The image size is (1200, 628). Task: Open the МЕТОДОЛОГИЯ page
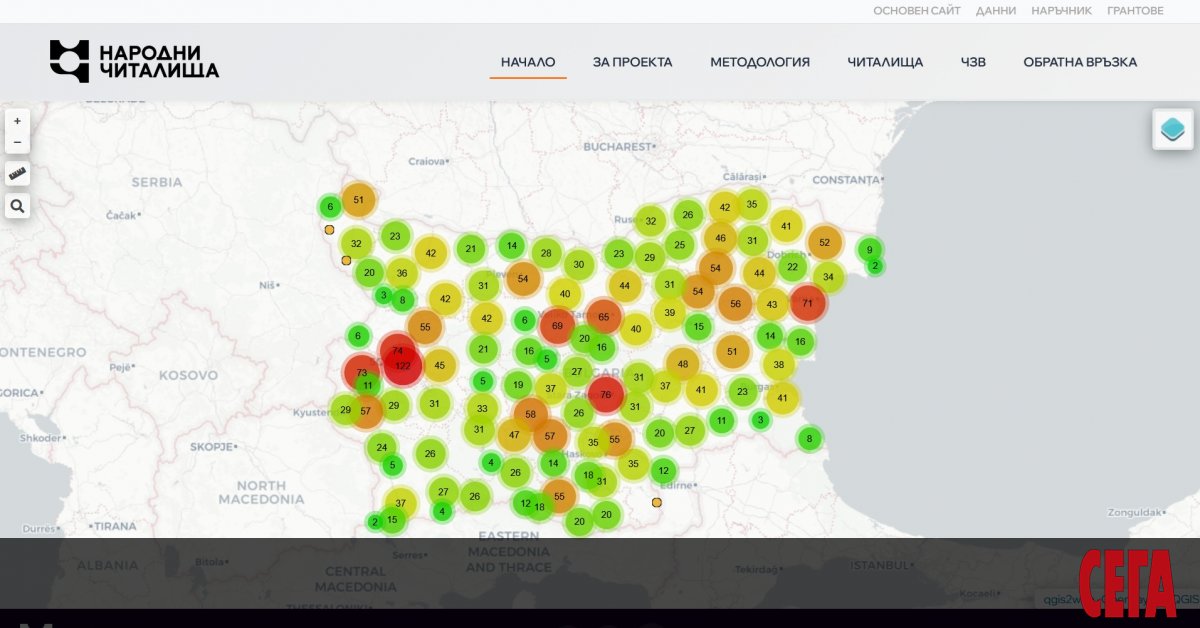(x=759, y=62)
